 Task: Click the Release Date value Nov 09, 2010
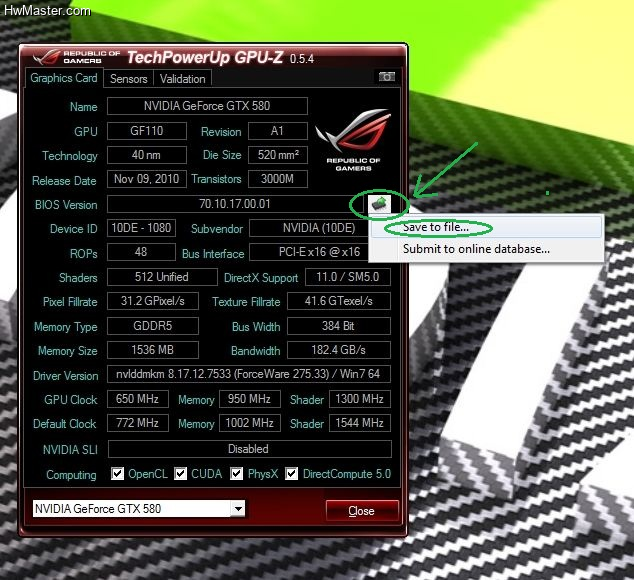tap(147, 179)
